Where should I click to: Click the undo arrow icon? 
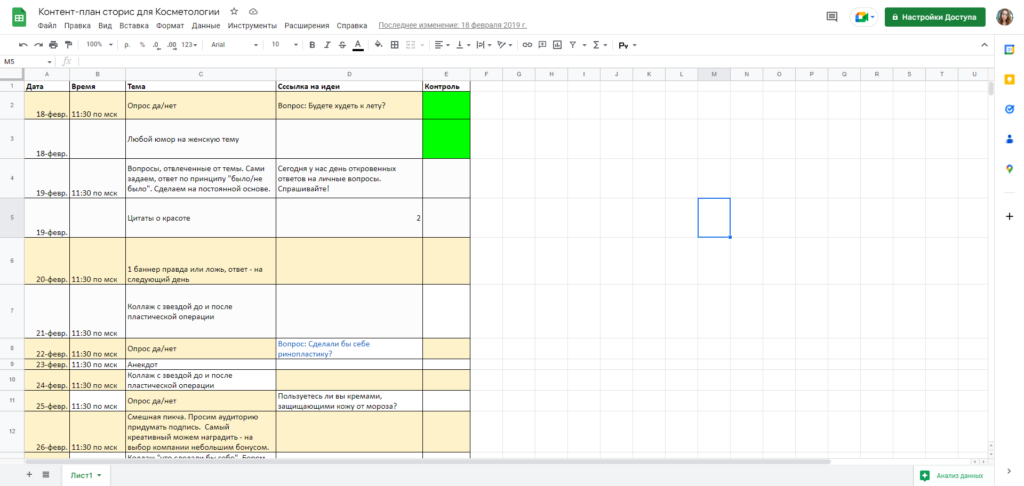pyautogui.click(x=23, y=45)
